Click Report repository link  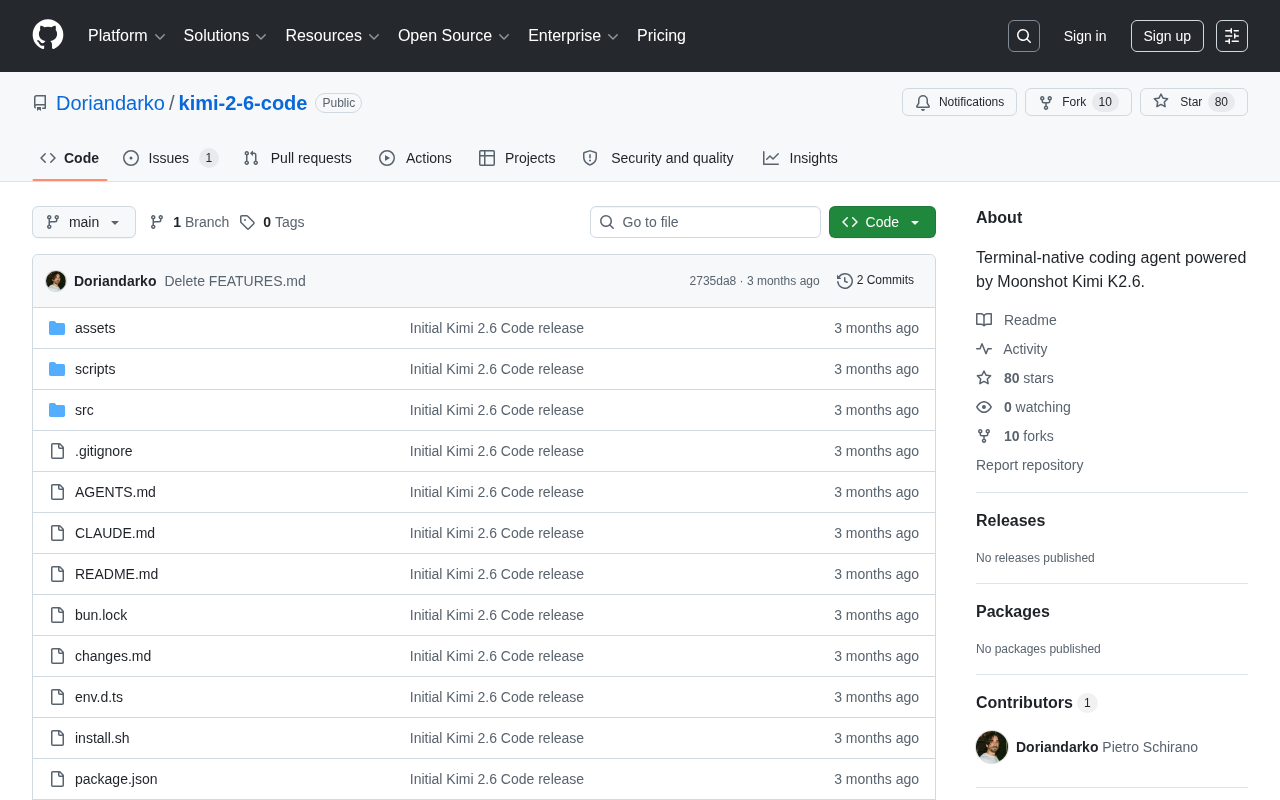[x=1029, y=465]
